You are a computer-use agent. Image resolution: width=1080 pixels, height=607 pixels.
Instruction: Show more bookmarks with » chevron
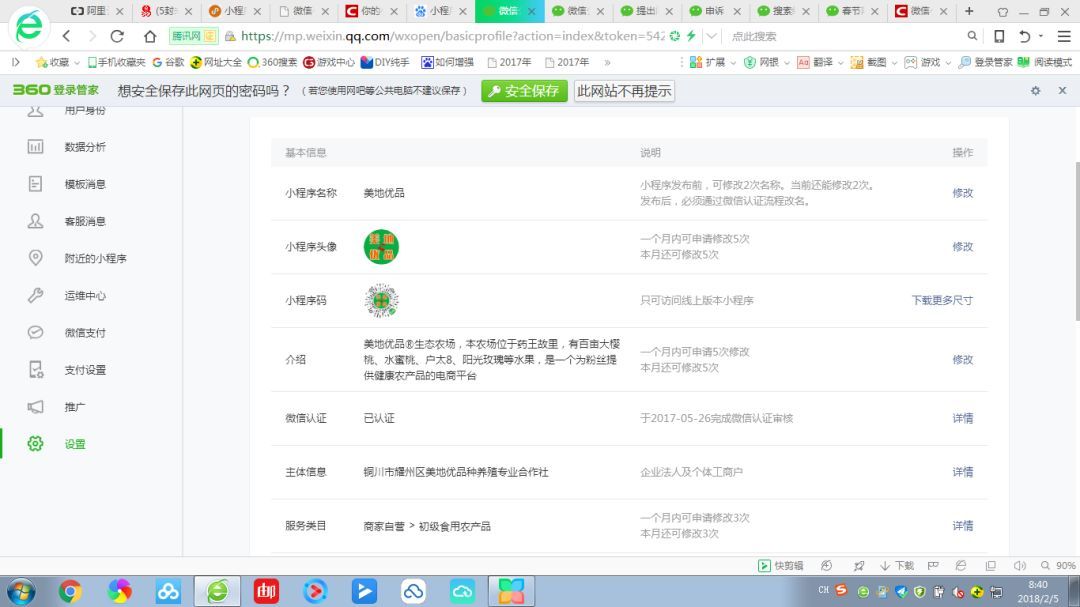pos(607,62)
